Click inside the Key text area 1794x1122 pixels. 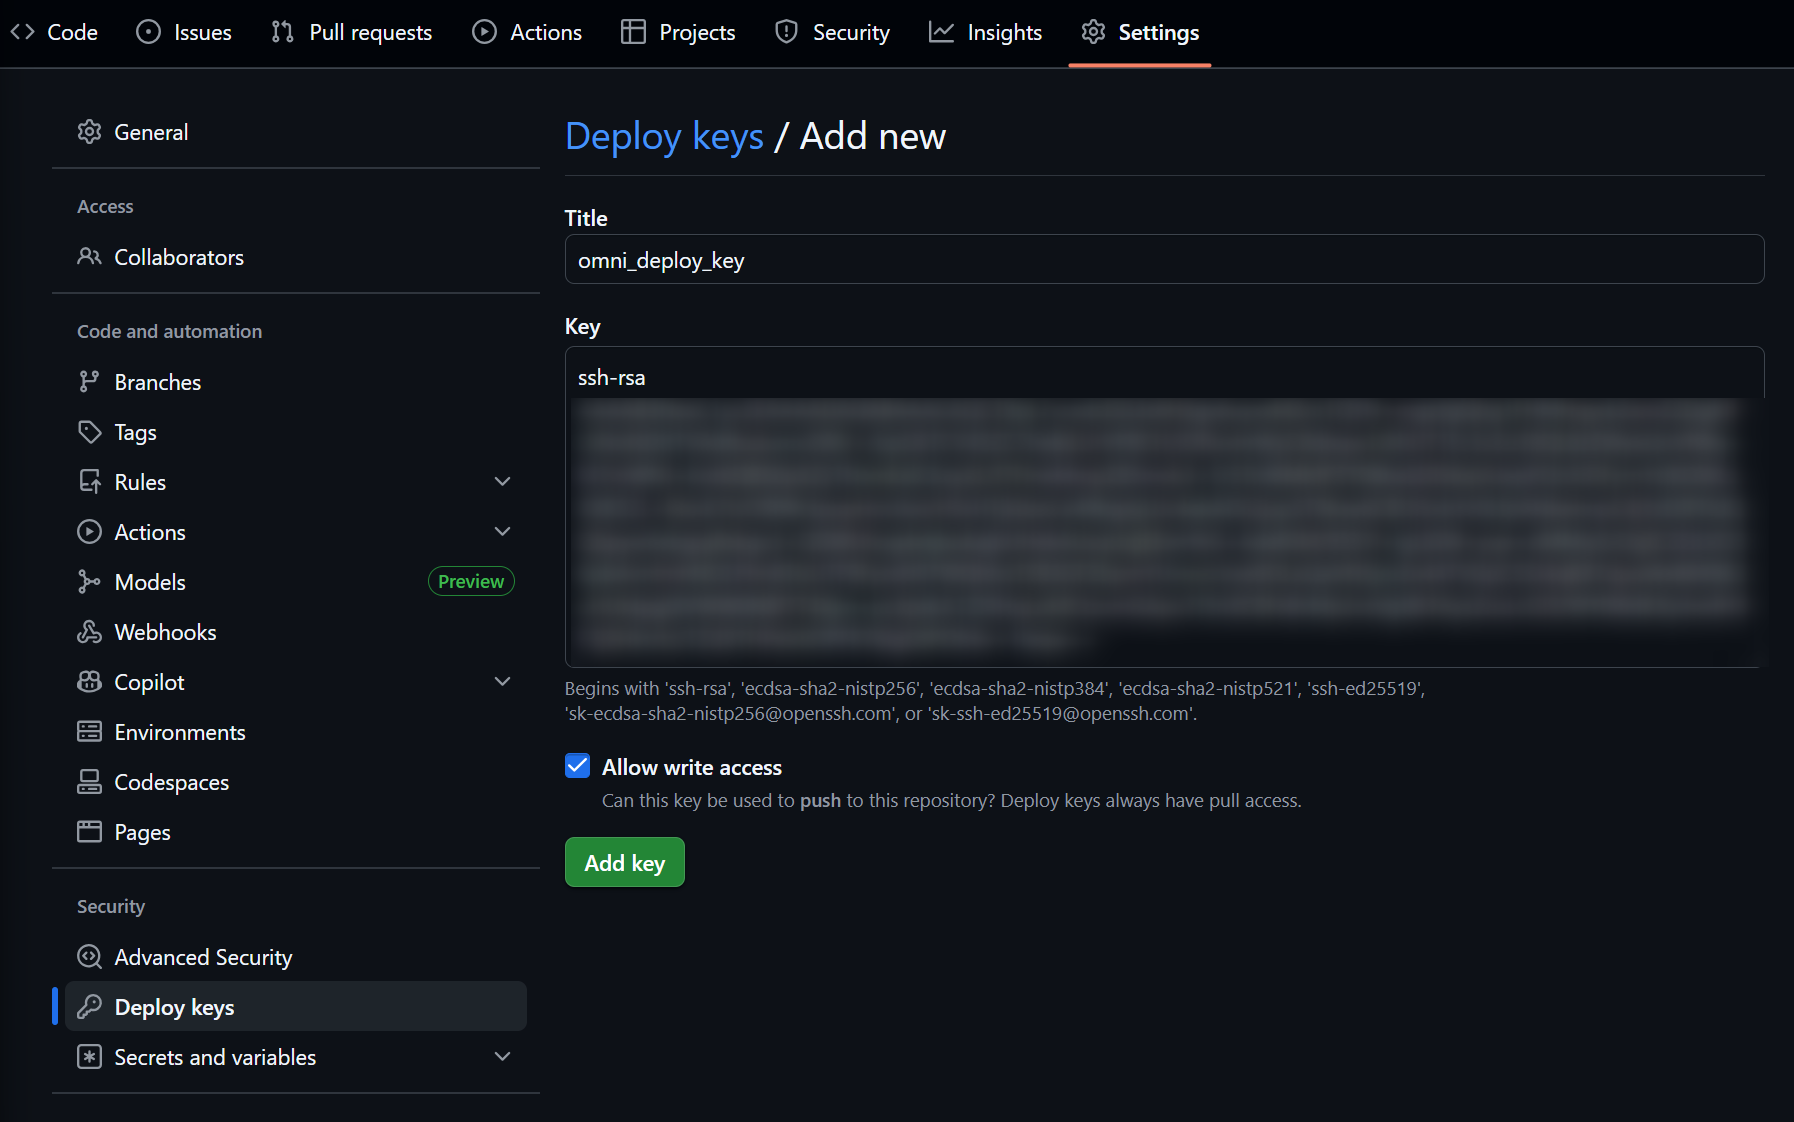click(1164, 507)
